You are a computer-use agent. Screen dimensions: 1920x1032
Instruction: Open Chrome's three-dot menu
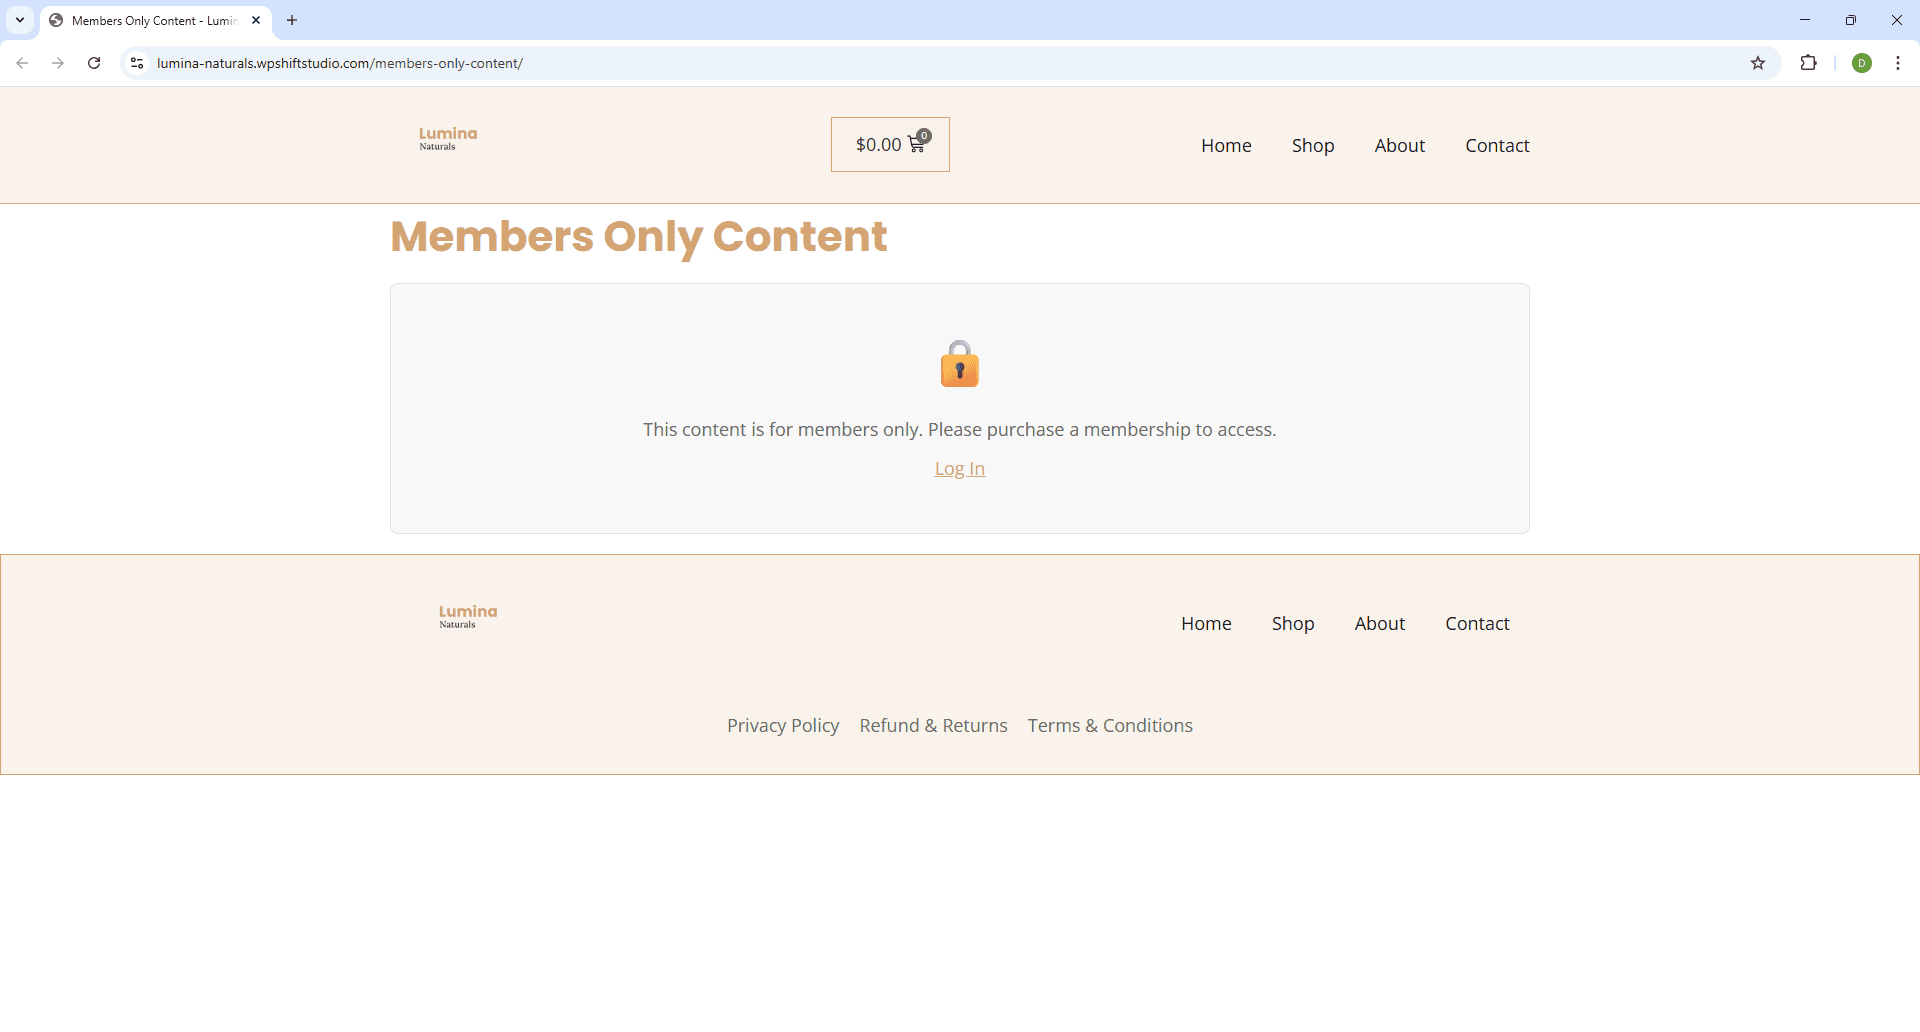pos(1897,63)
